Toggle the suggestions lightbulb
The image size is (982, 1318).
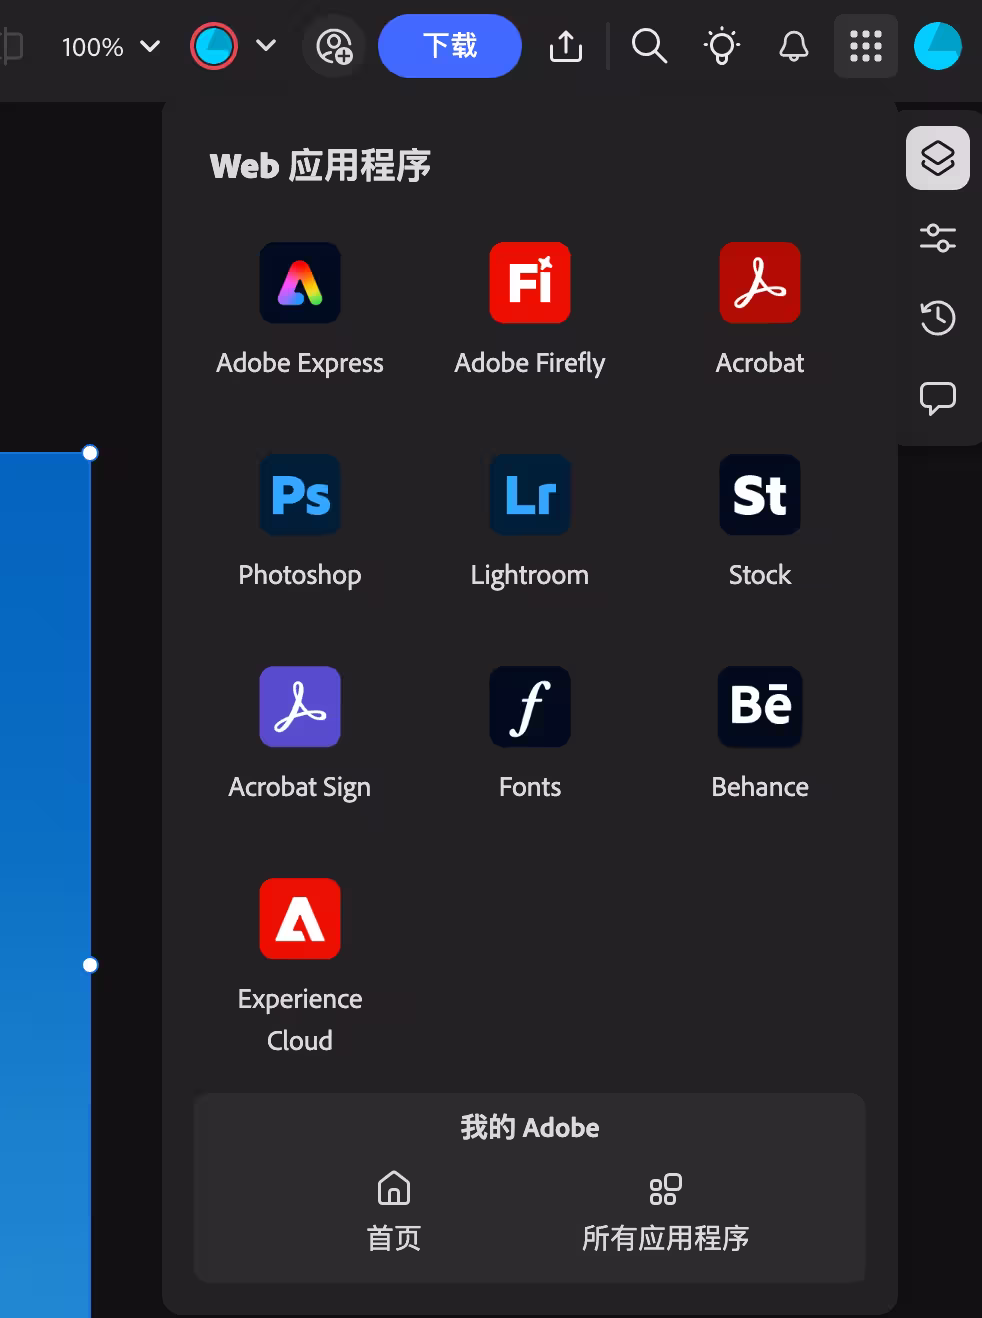[x=721, y=46]
